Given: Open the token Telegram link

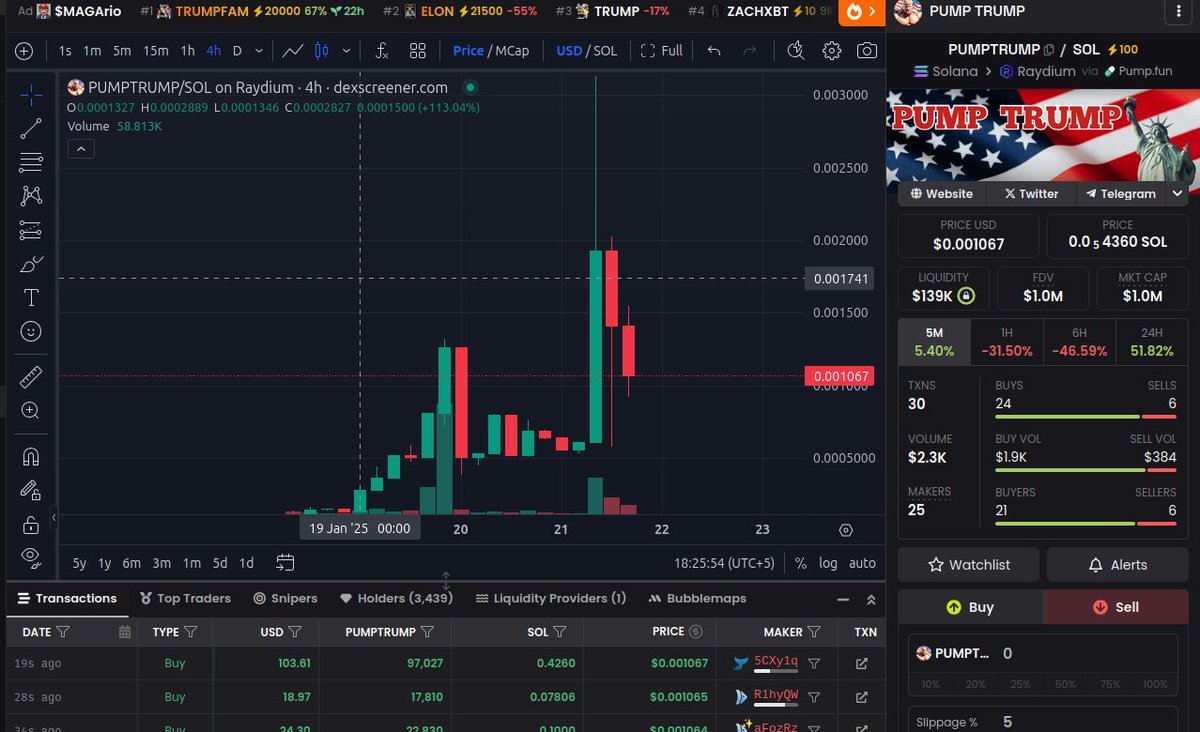Looking at the screenshot, I should (1121, 194).
